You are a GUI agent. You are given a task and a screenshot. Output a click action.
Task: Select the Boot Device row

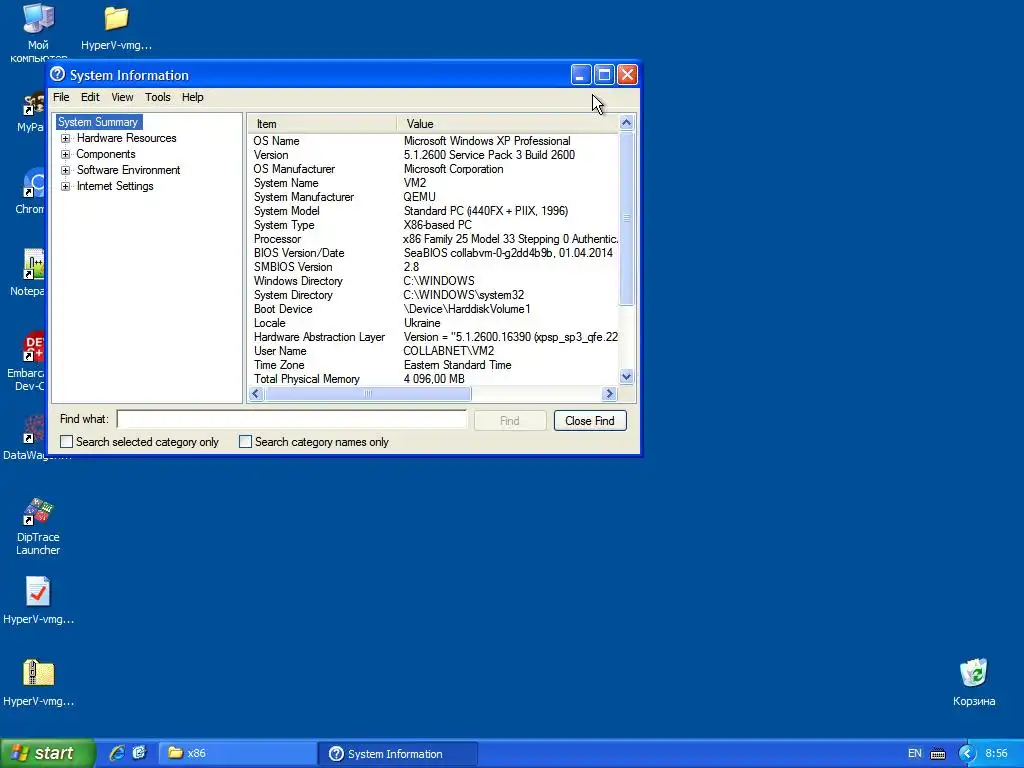(x=433, y=310)
